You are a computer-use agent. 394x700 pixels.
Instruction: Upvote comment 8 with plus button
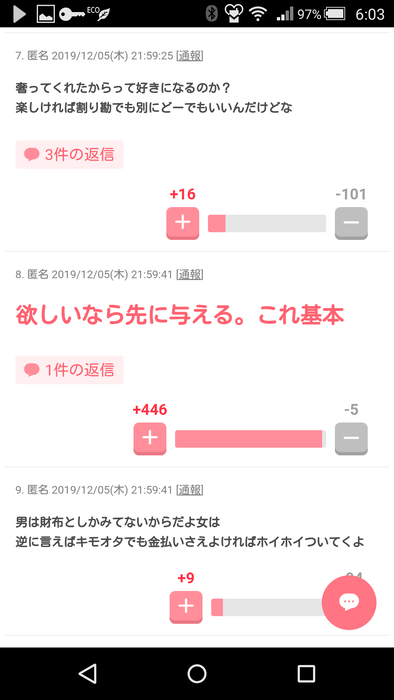150,439
